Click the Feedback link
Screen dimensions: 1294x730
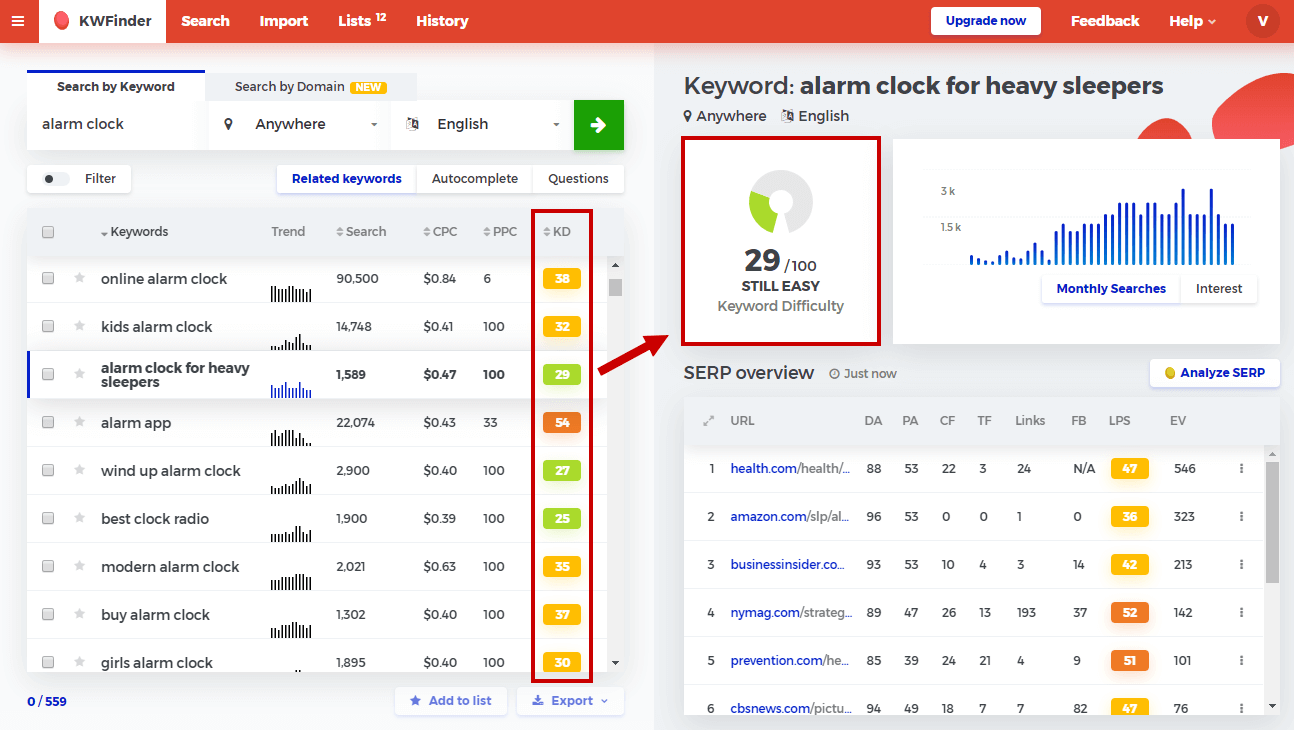(x=1105, y=21)
